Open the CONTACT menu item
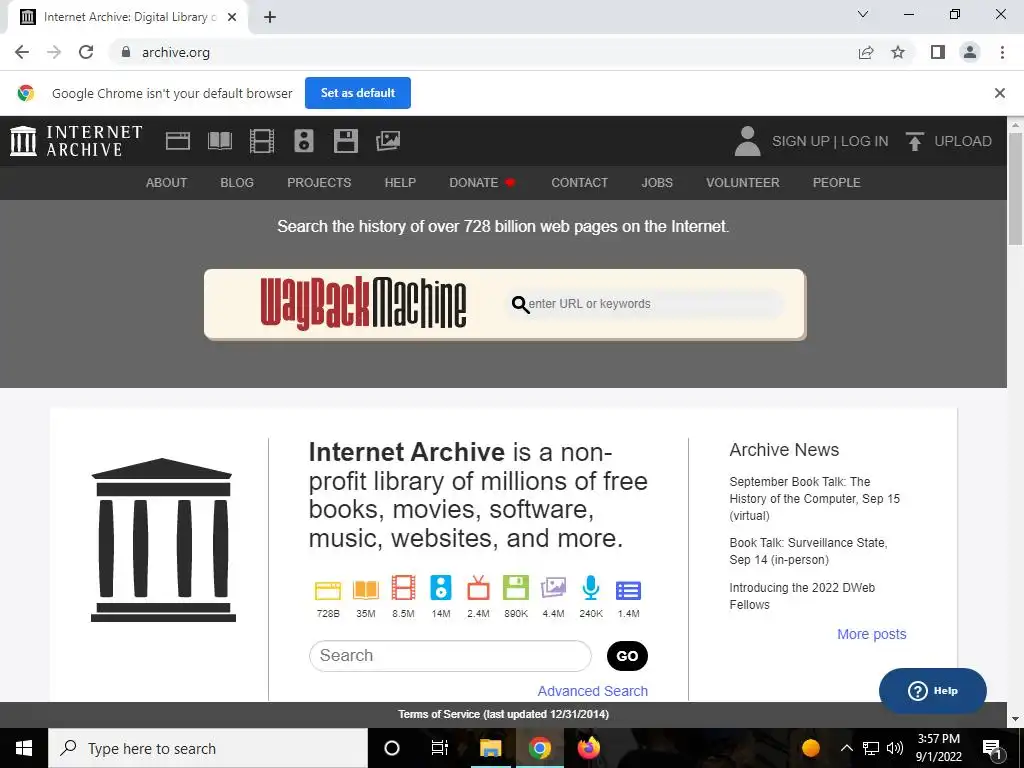Viewport: 1024px width, 768px height. pos(579,183)
